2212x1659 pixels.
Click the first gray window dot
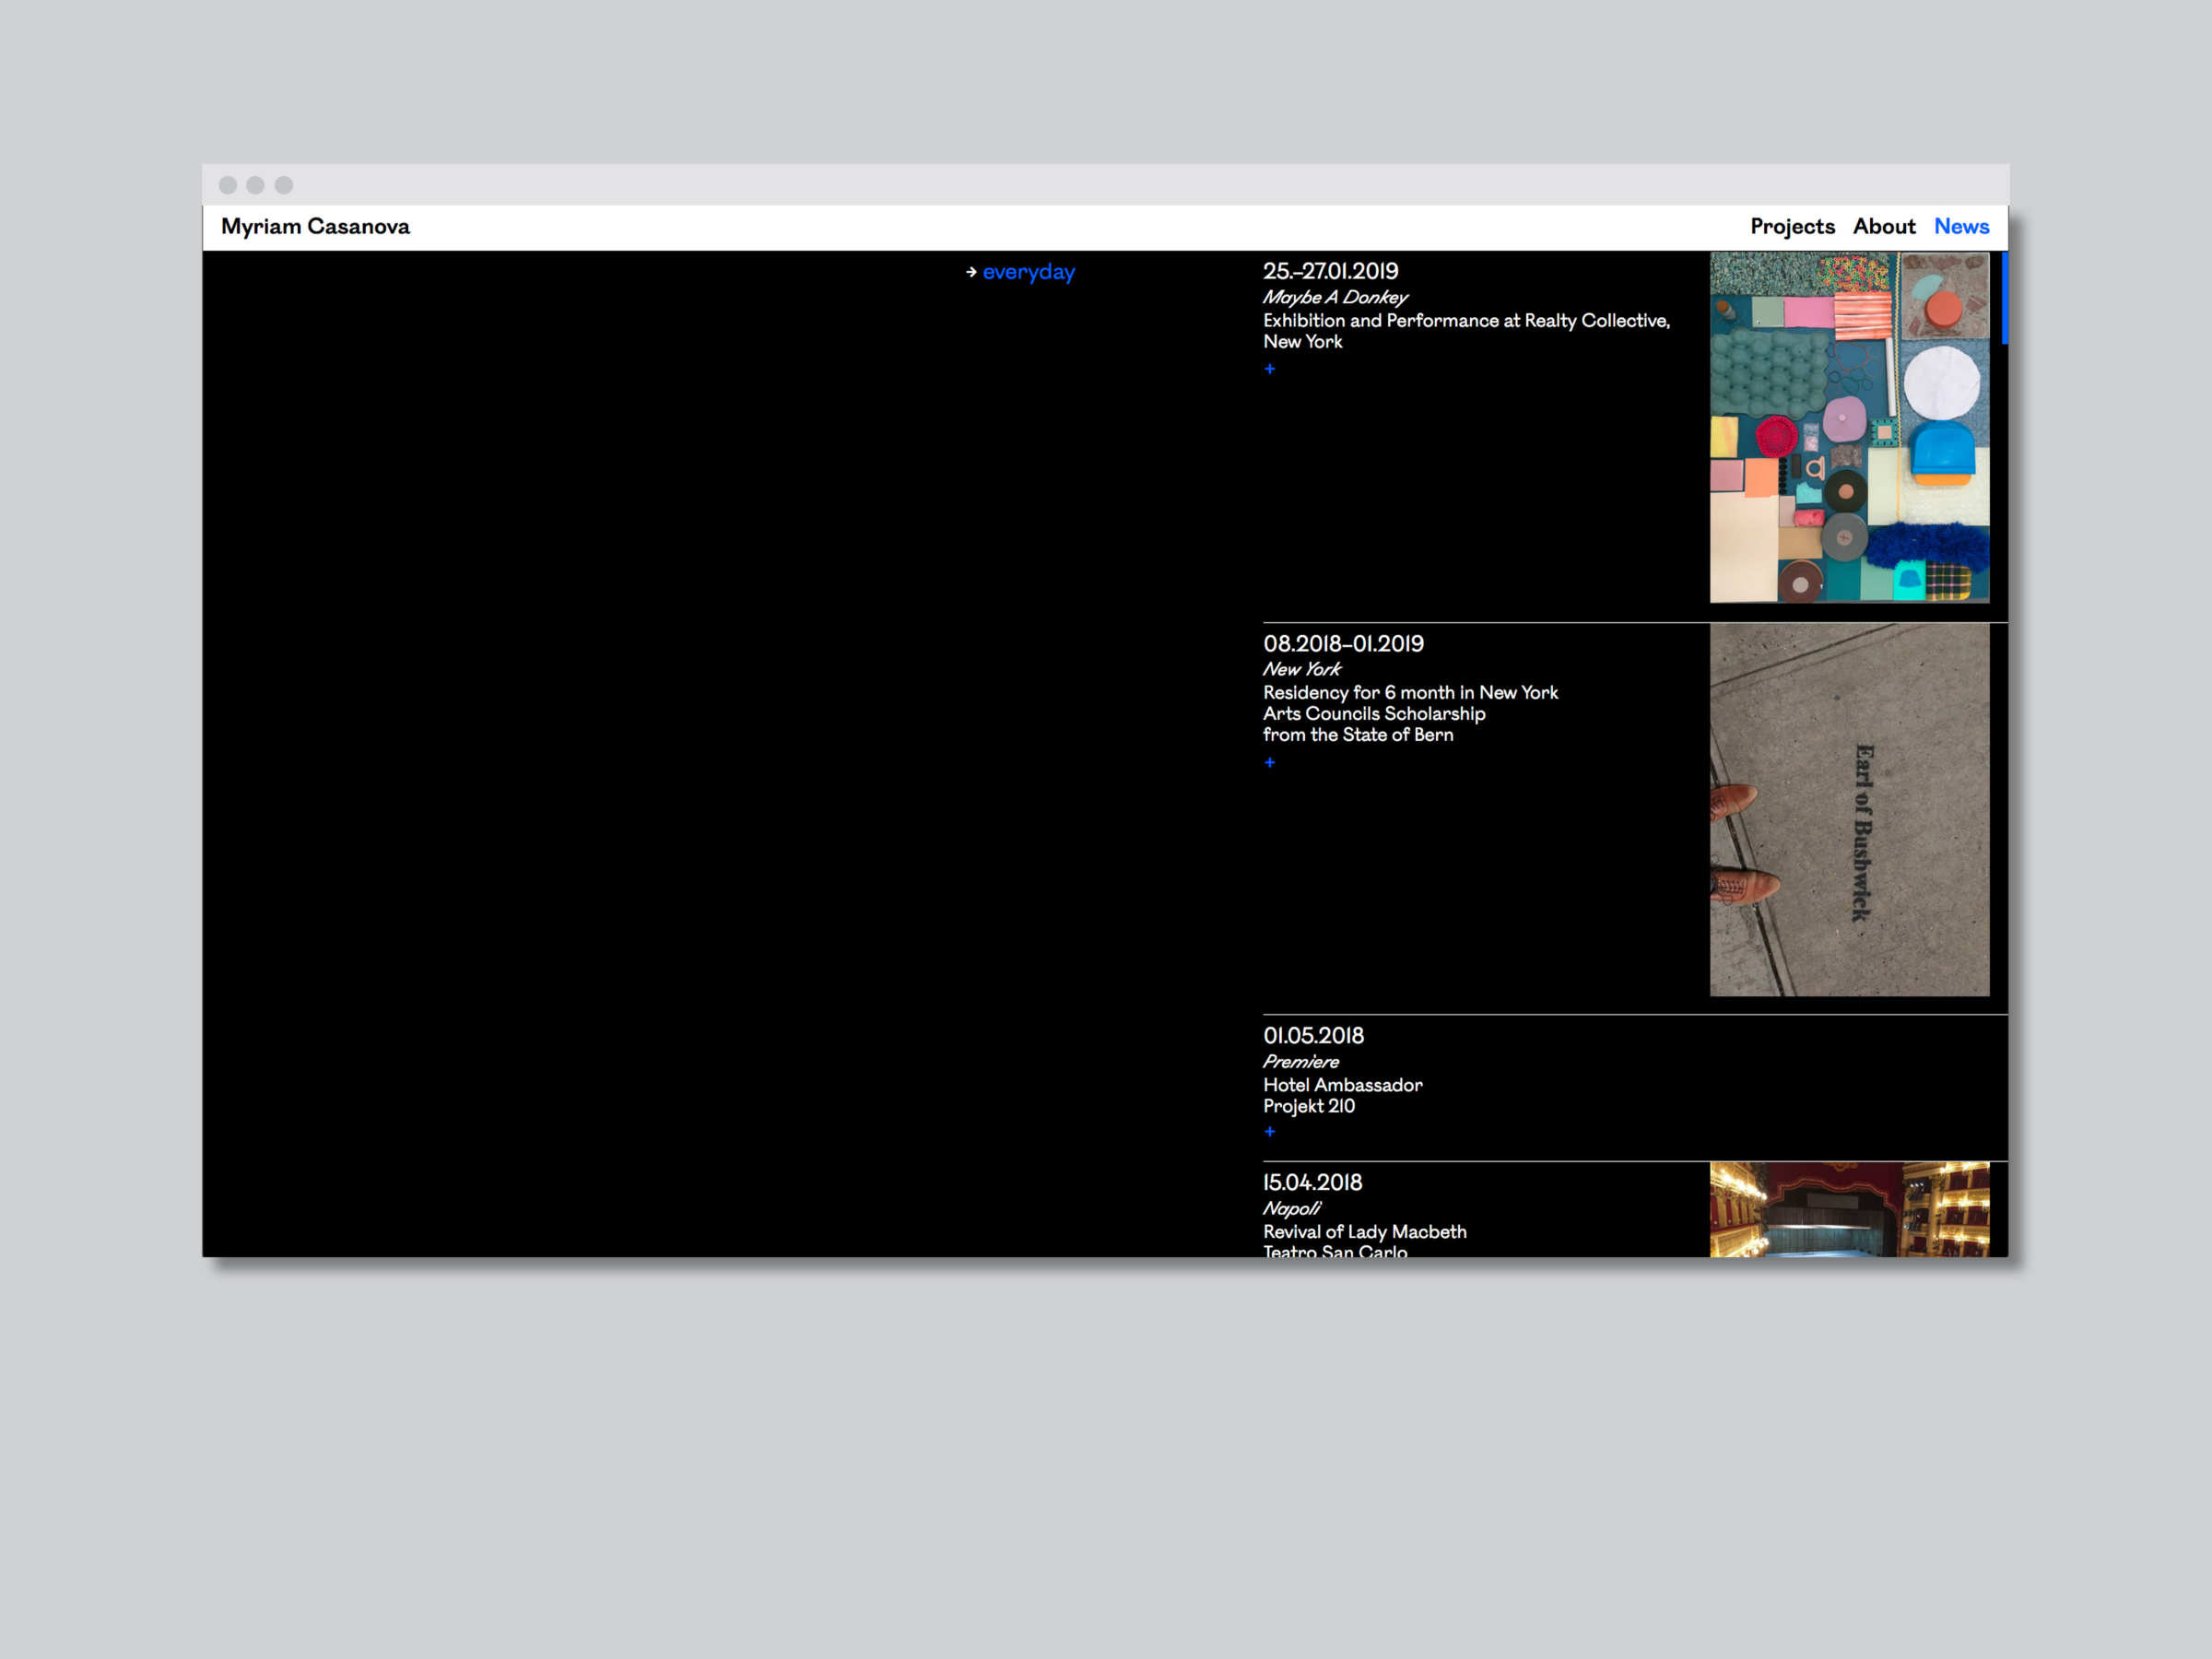click(x=228, y=185)
